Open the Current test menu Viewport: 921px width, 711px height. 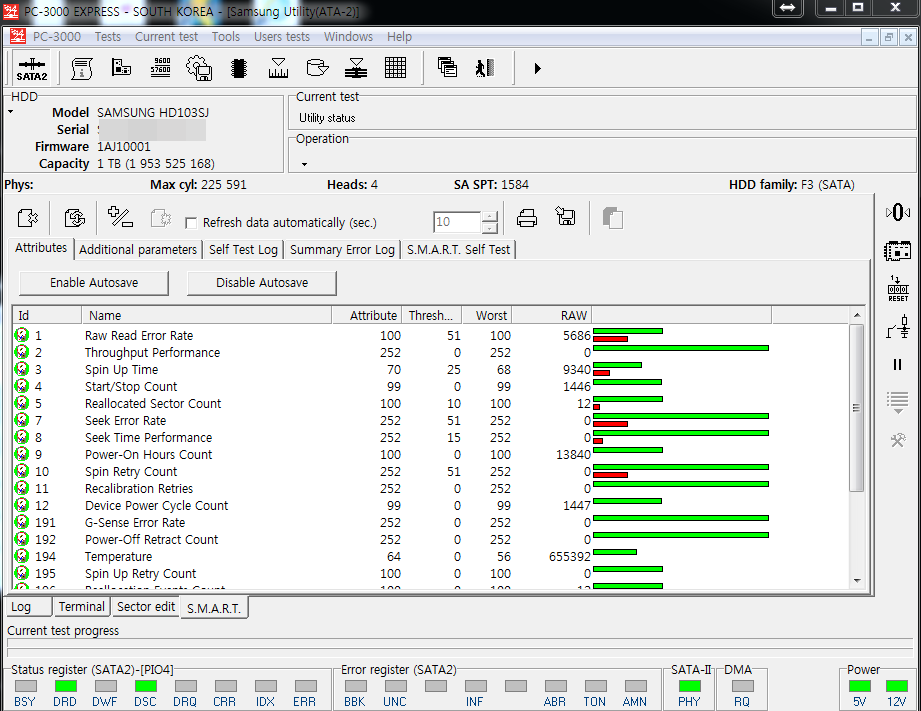[166, 36]
